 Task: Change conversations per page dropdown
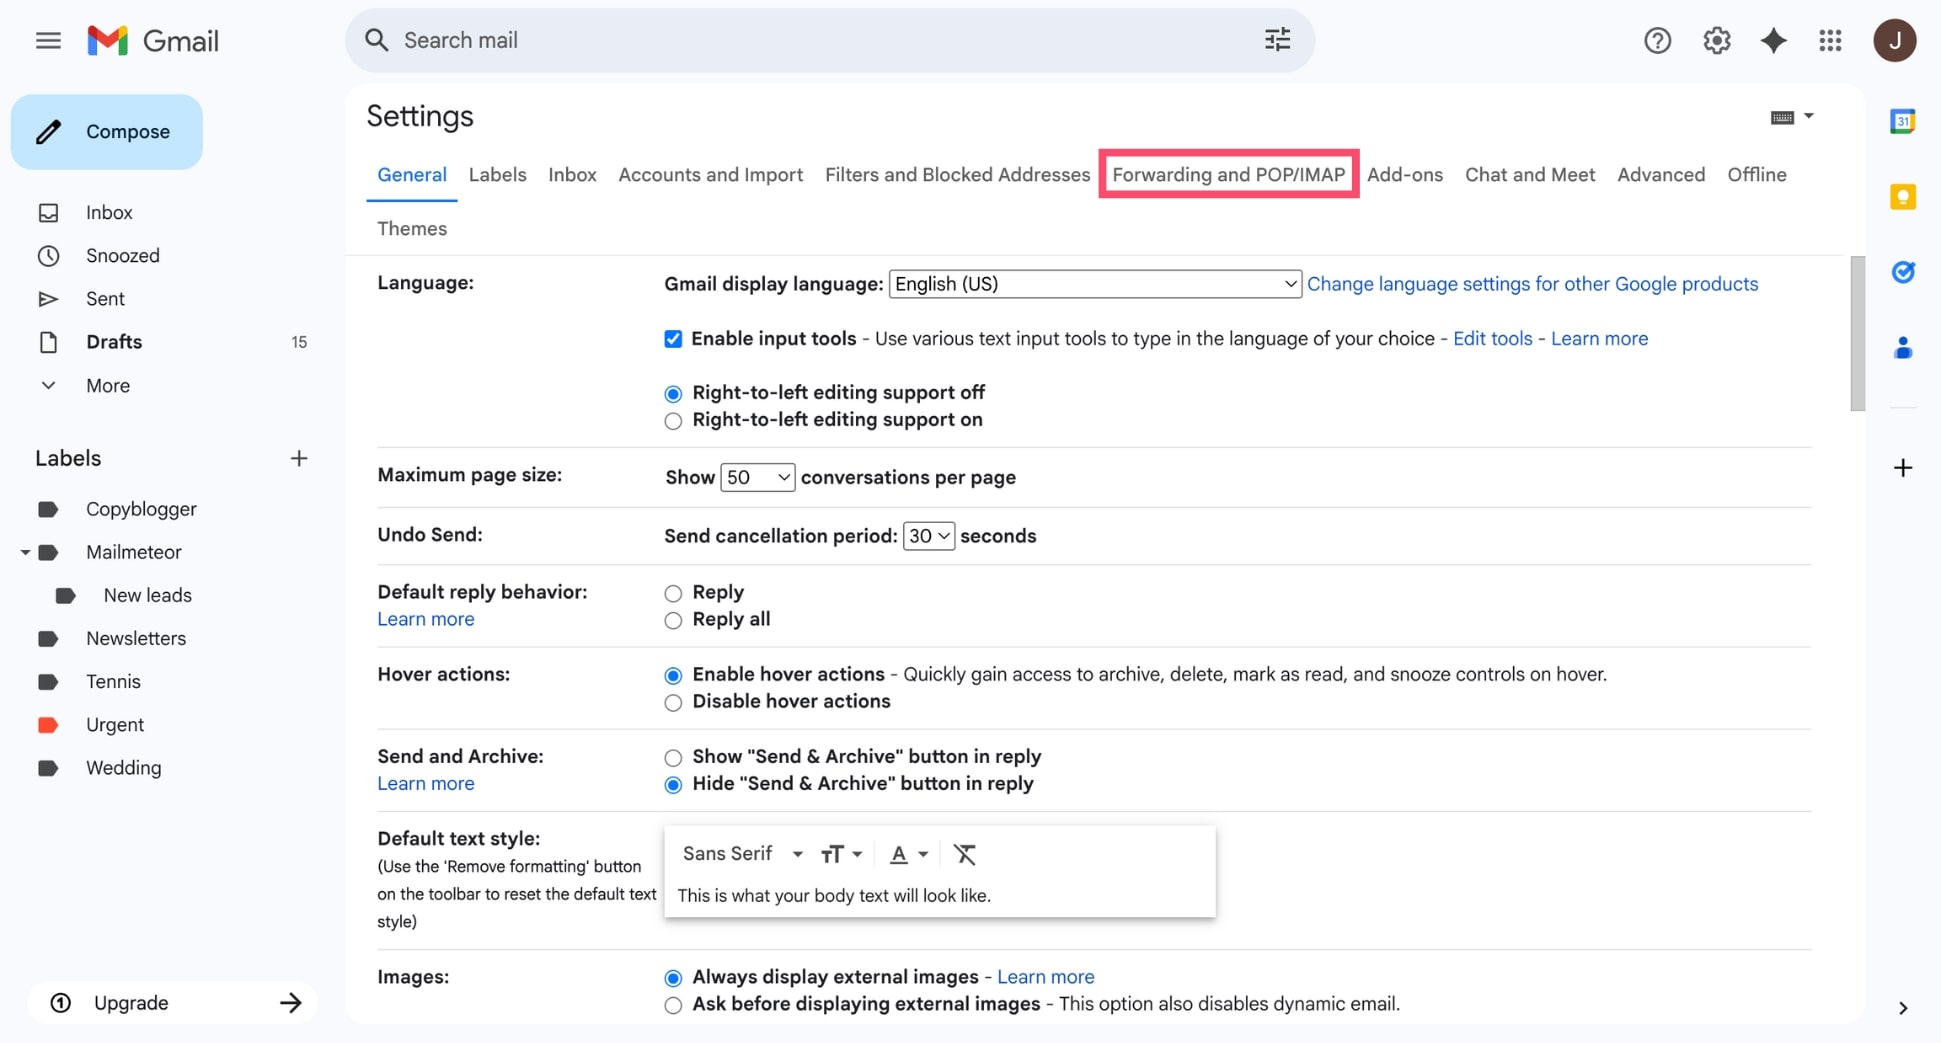tap(757, 477)
